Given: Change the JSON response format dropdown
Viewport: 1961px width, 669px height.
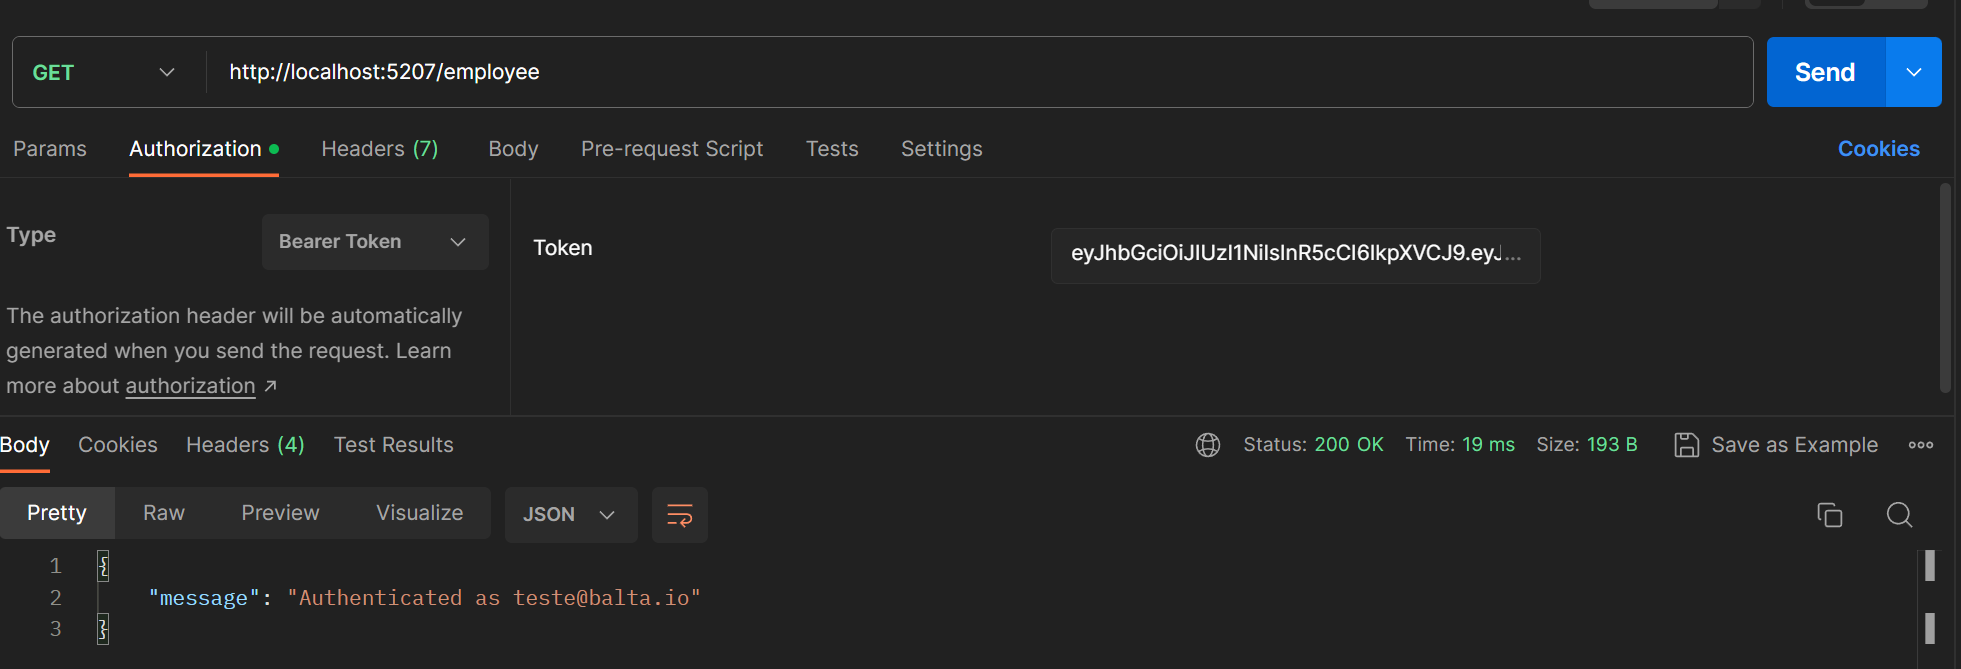Looking at the screenshot, I should (571, 515).
